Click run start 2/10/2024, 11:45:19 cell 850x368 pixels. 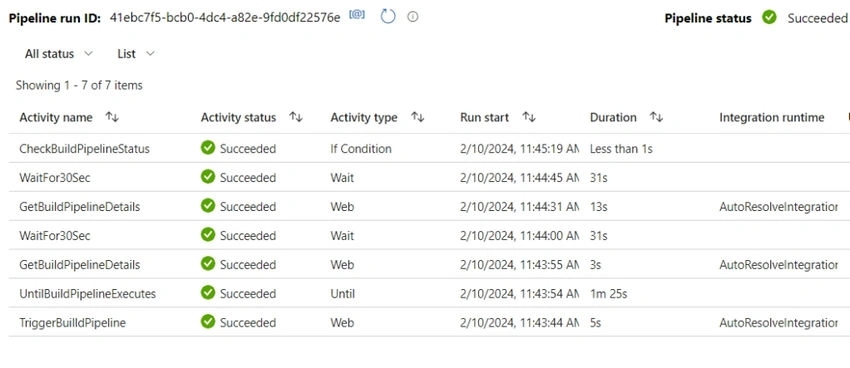pyautogui.click(x=519, y=149)
